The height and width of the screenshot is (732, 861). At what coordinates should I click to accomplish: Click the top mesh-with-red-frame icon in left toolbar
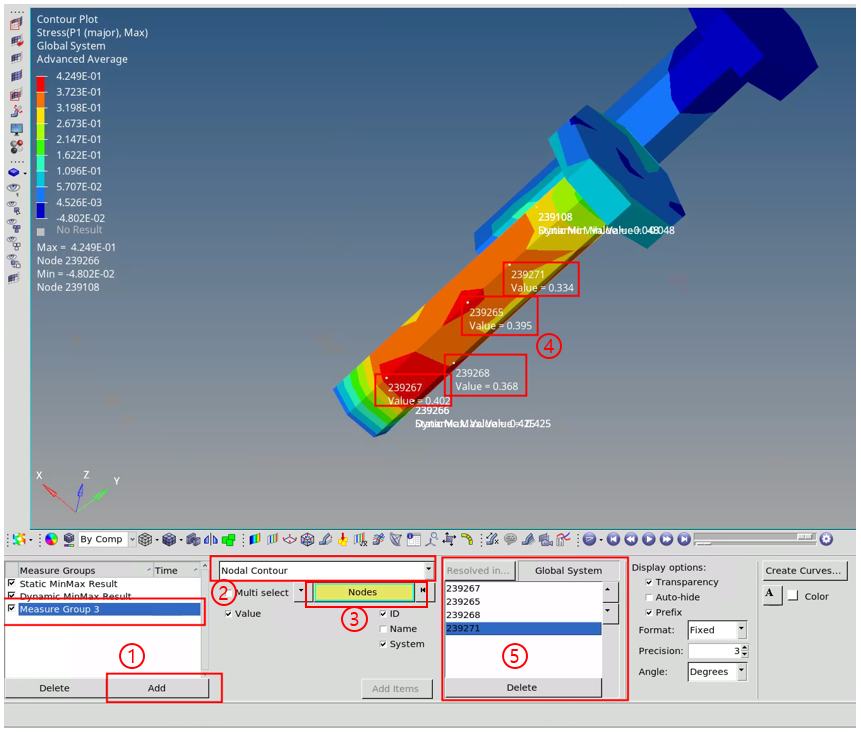tap(16, 23)
